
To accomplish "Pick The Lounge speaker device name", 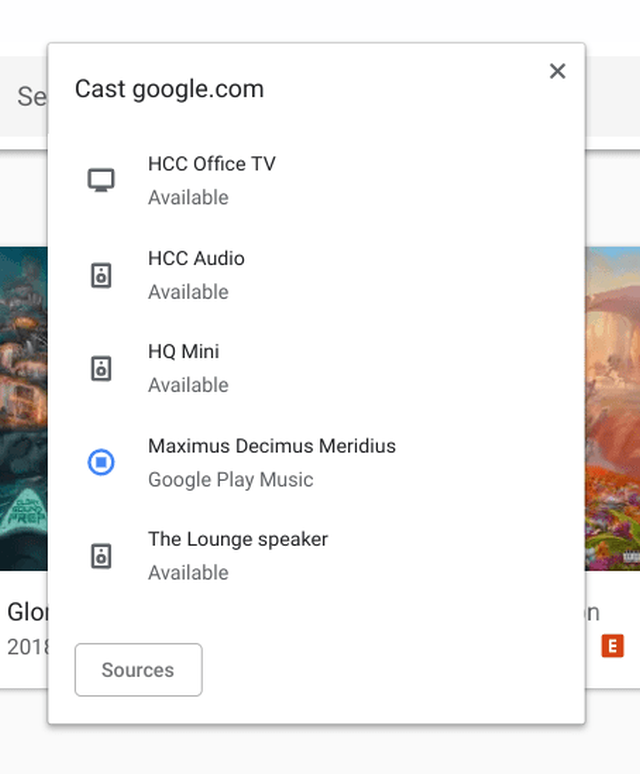I will point(238,539).
